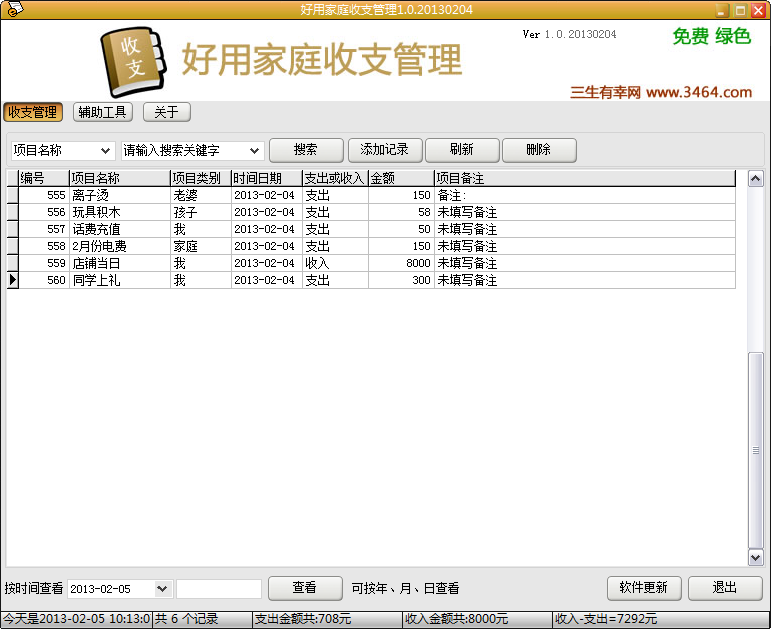Image resolution: width=771 pixels, height=629 pixels.
Task: Click the 老婆 category cell
Action: [x=201, y=195]
